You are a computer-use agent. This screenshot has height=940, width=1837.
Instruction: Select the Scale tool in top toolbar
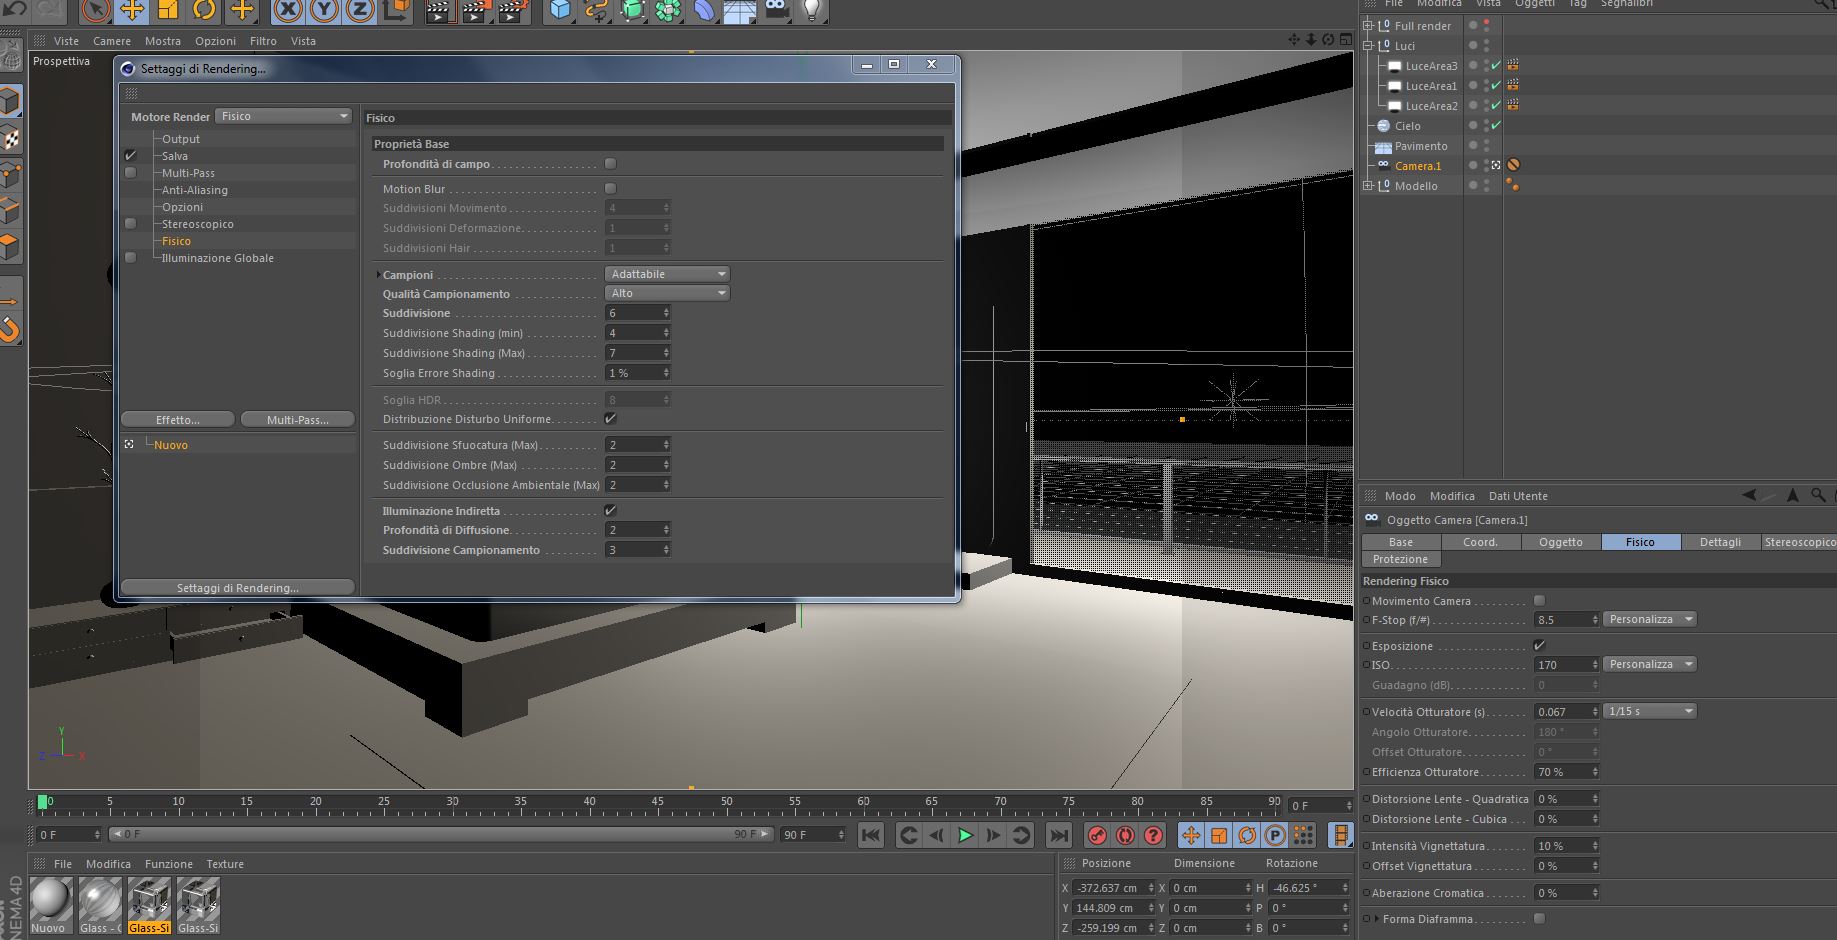tap(168, 10)
